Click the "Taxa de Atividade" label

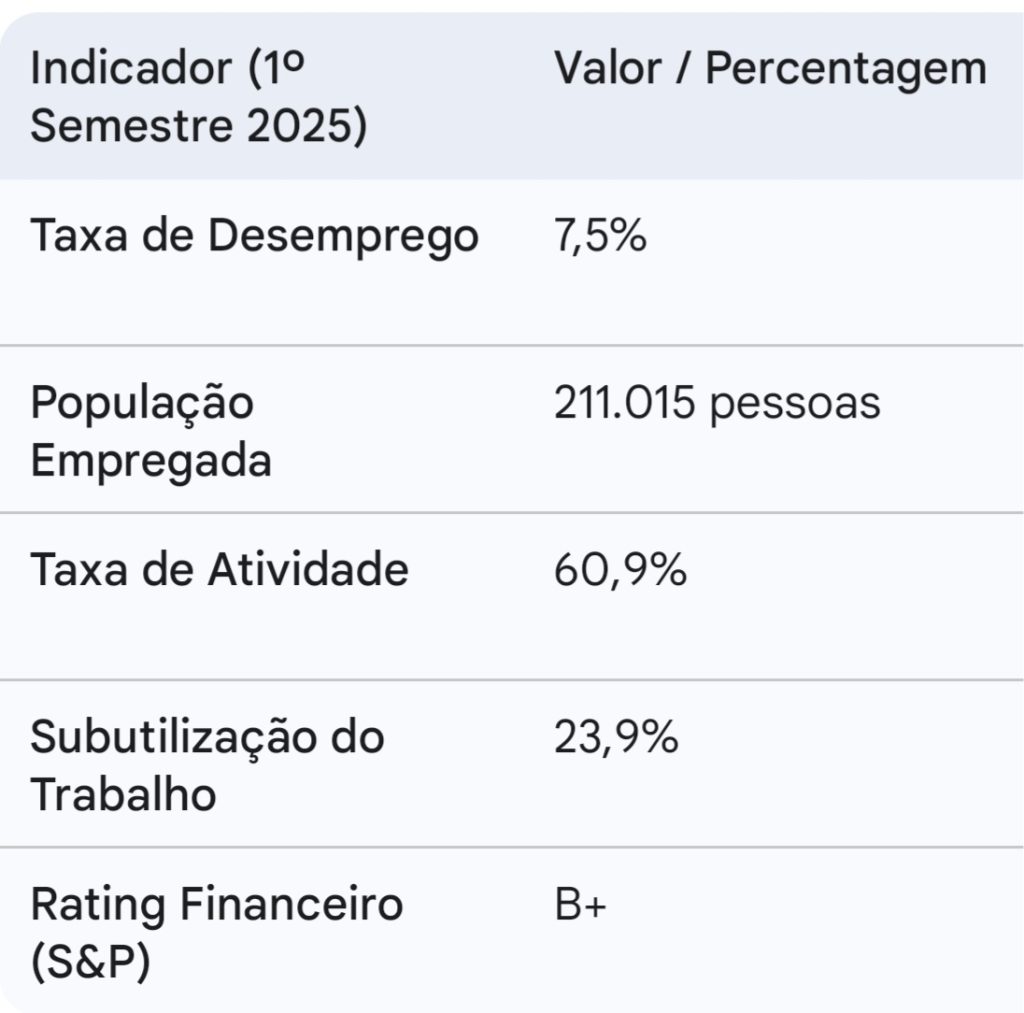[x=219, y=570]
